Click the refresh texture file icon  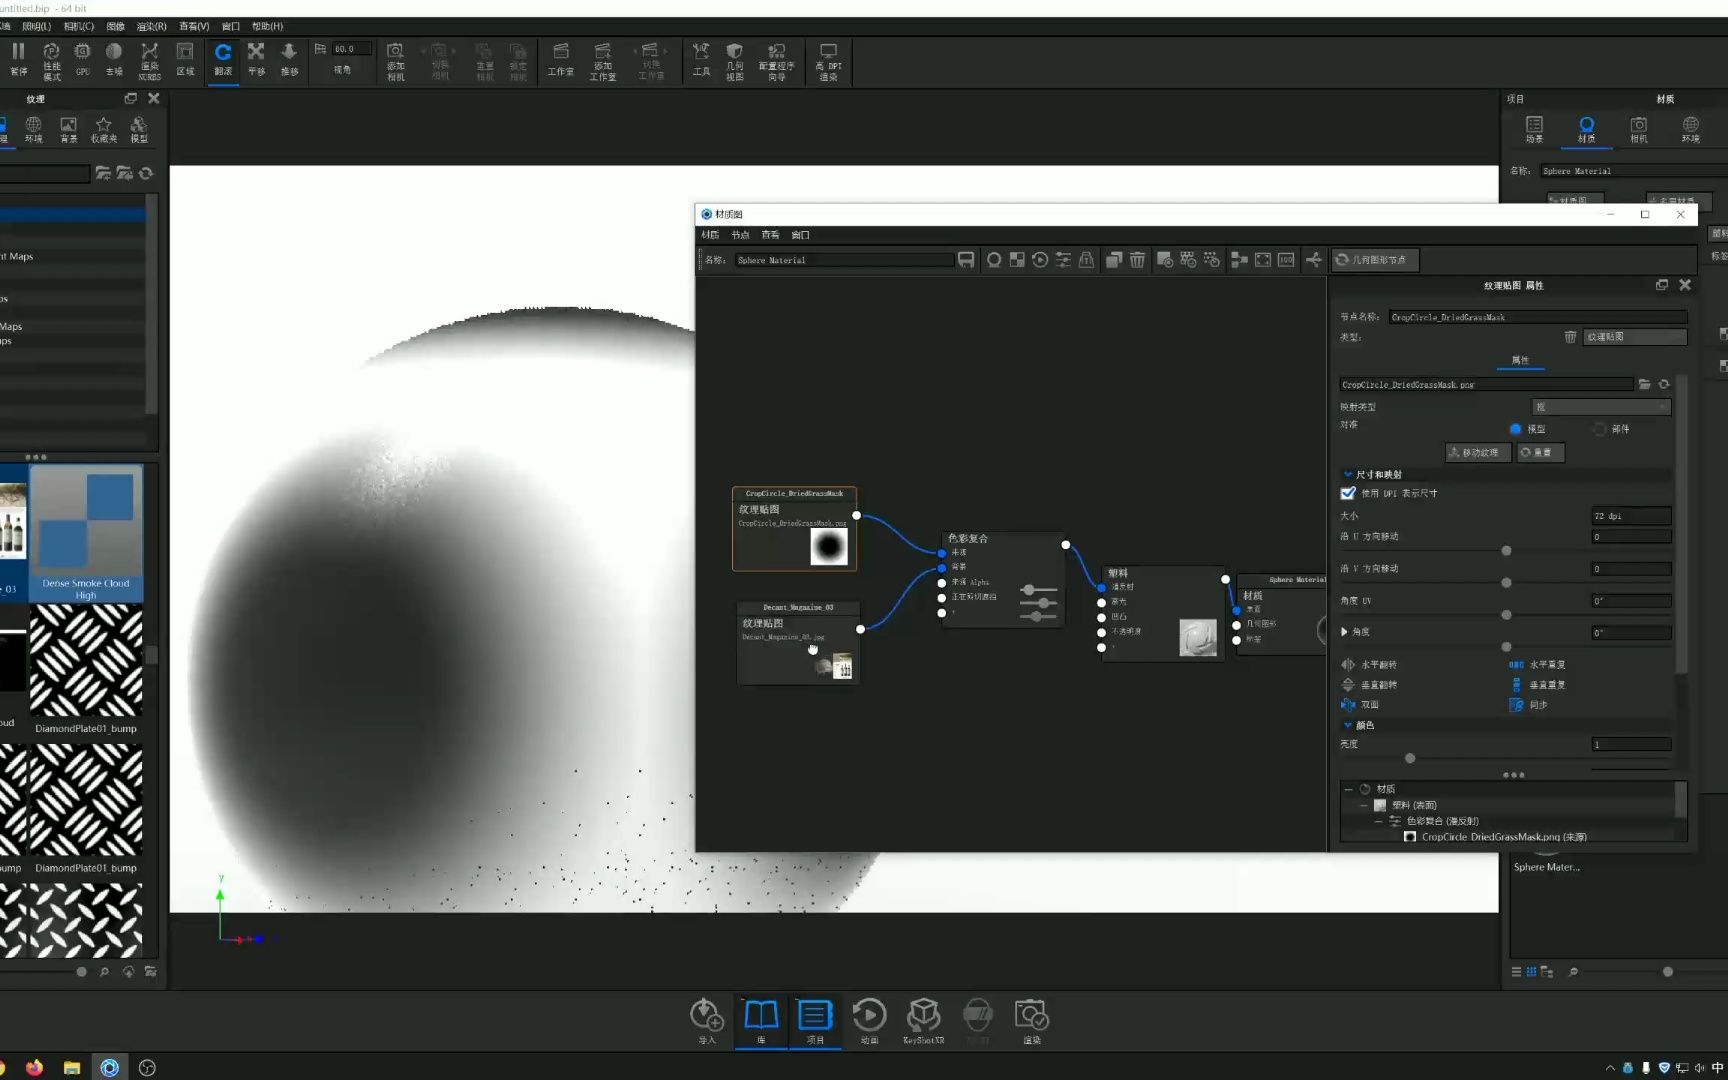click(x=1664, y=384)
